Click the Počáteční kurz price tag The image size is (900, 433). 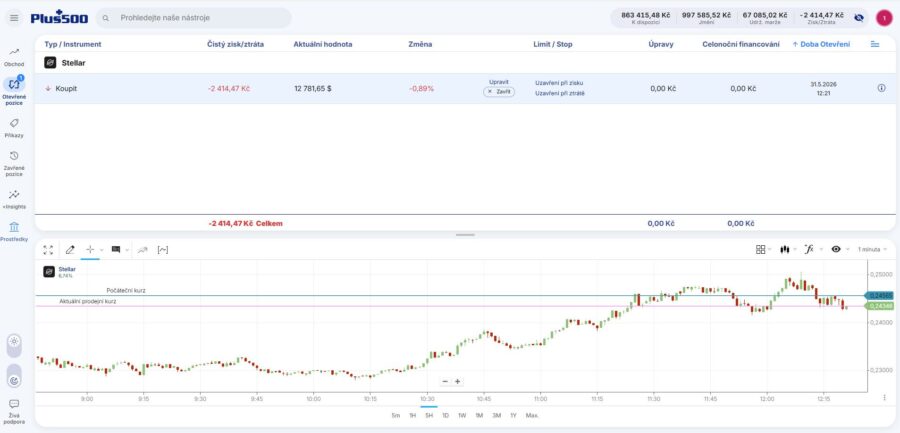880,295
